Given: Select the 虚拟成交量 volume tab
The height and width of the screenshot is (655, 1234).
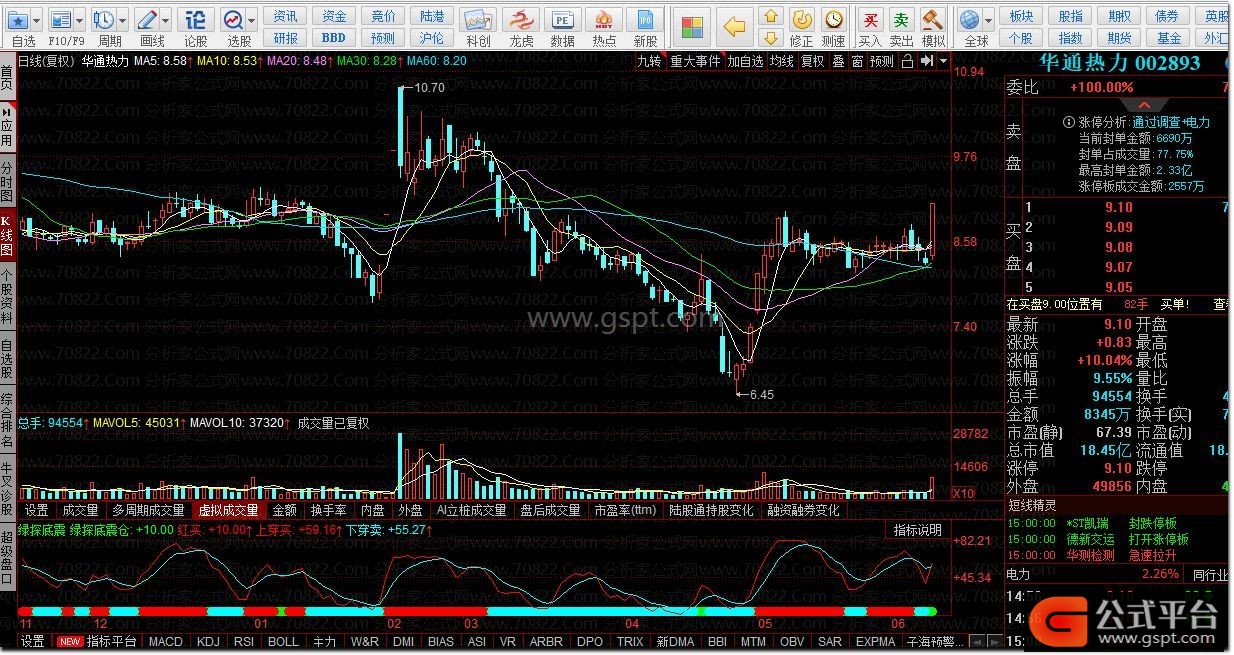Looking at the screenshot, I should click(228, 510).
